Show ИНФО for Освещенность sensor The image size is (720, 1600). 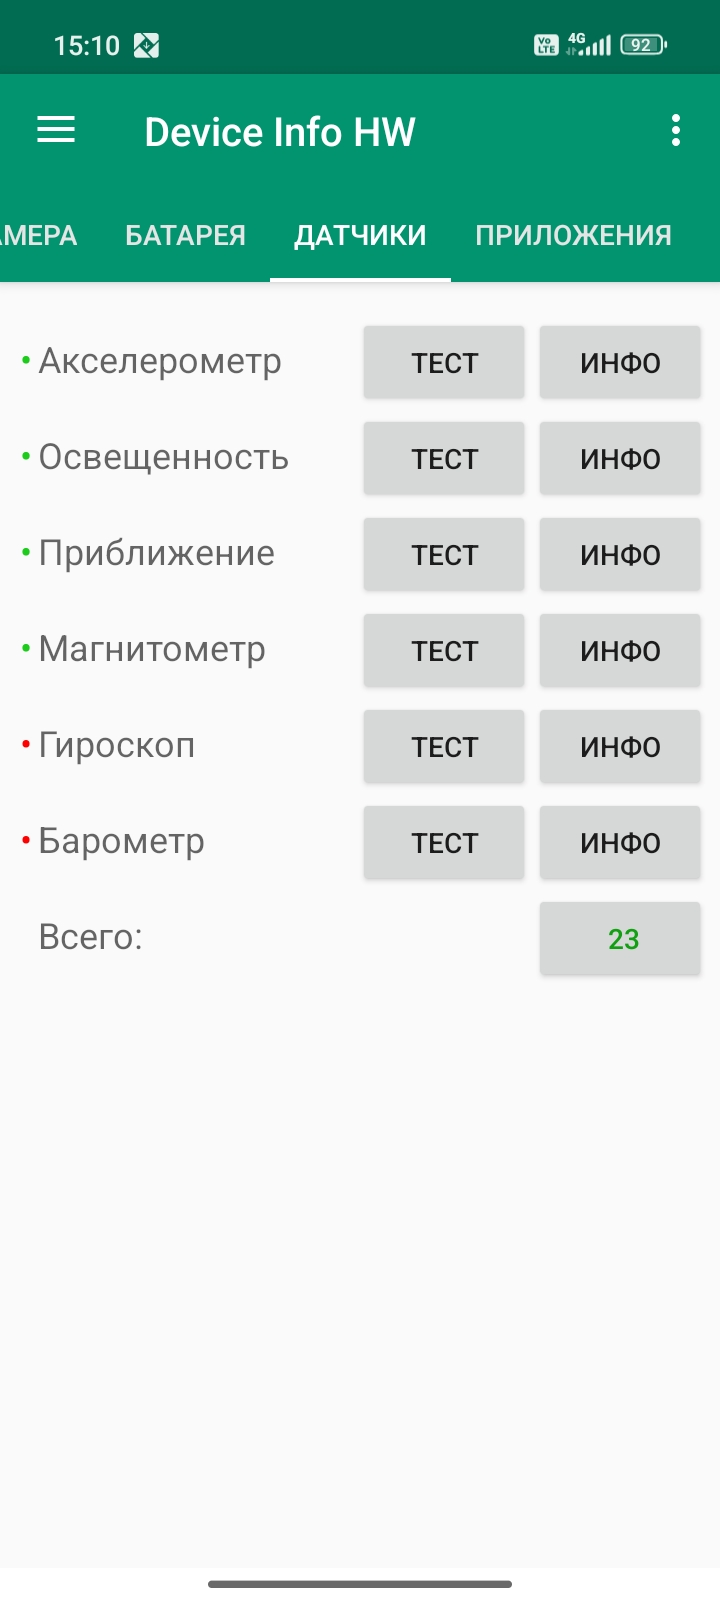[x=620, y=459]
